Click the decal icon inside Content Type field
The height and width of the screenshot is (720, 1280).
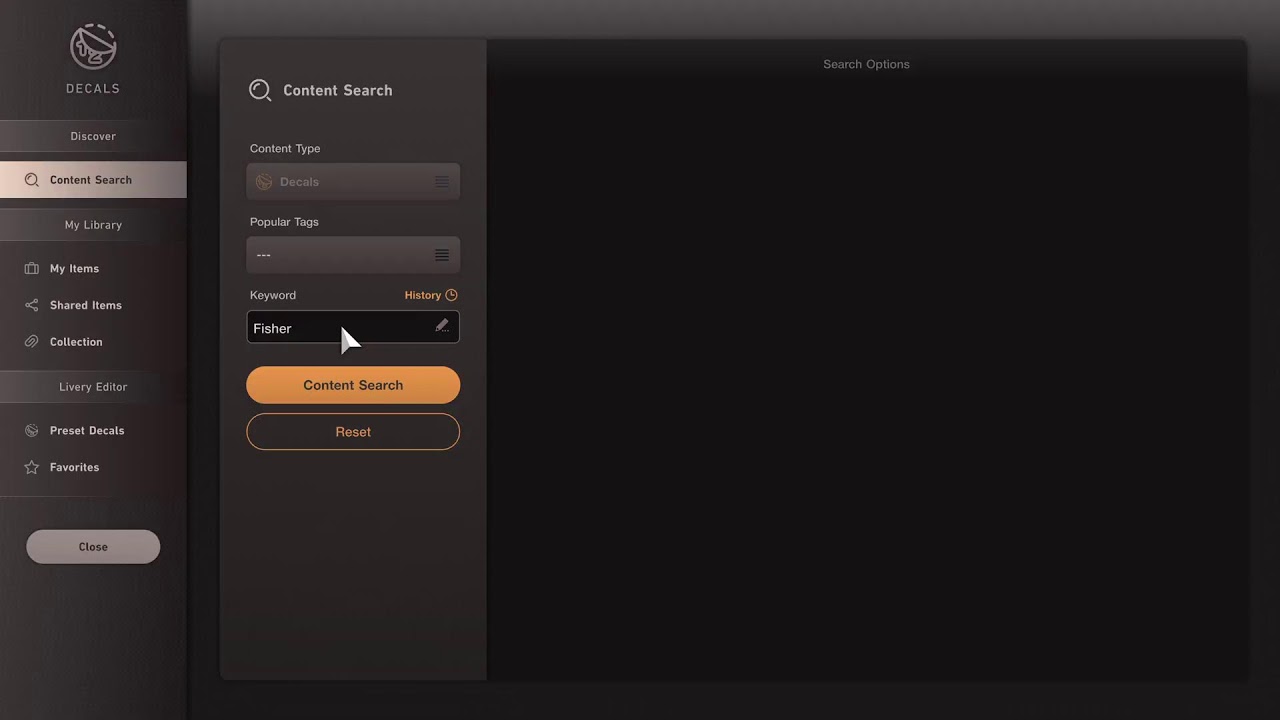(264, 182)
